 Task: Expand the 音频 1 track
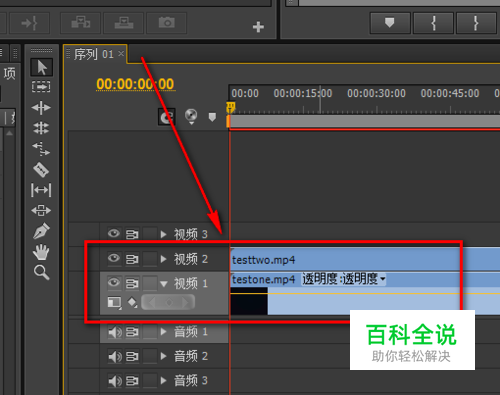164,332
